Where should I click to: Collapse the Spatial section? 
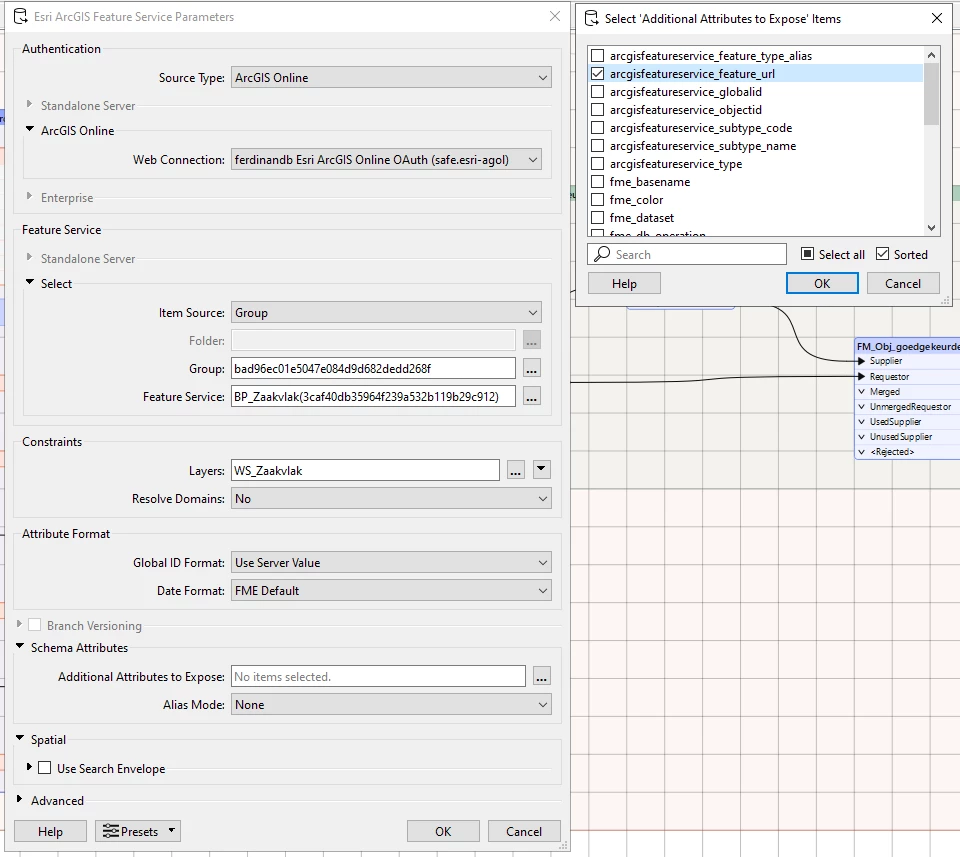pos(20,738)
